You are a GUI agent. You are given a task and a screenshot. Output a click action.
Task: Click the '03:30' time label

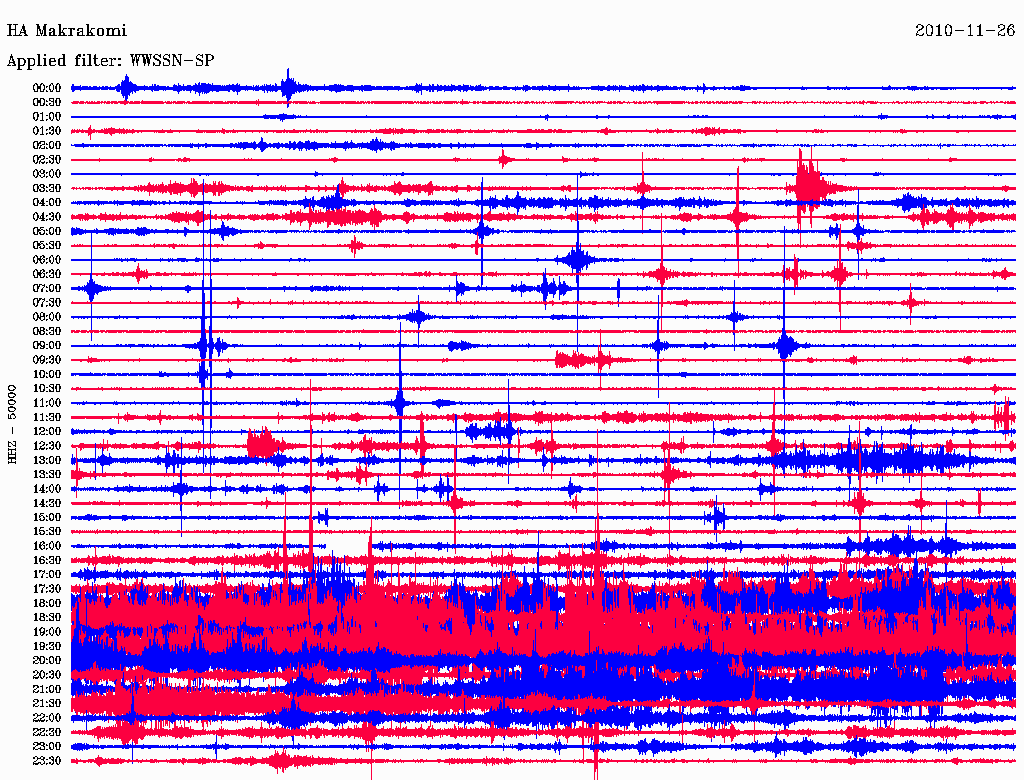[47, 188]
